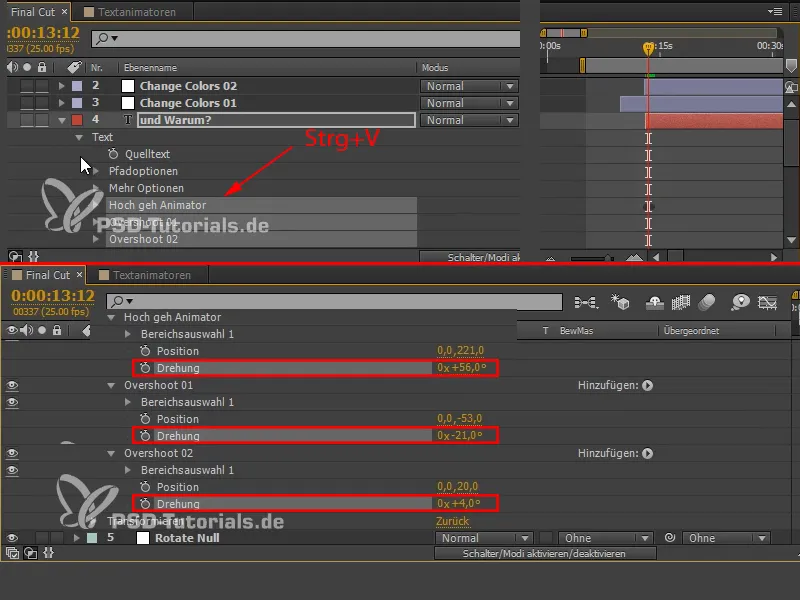Viewport: 800px width, 600px height.
Task: Click stopwatch for Overshoot 01 Drehung
Action: 145,436
